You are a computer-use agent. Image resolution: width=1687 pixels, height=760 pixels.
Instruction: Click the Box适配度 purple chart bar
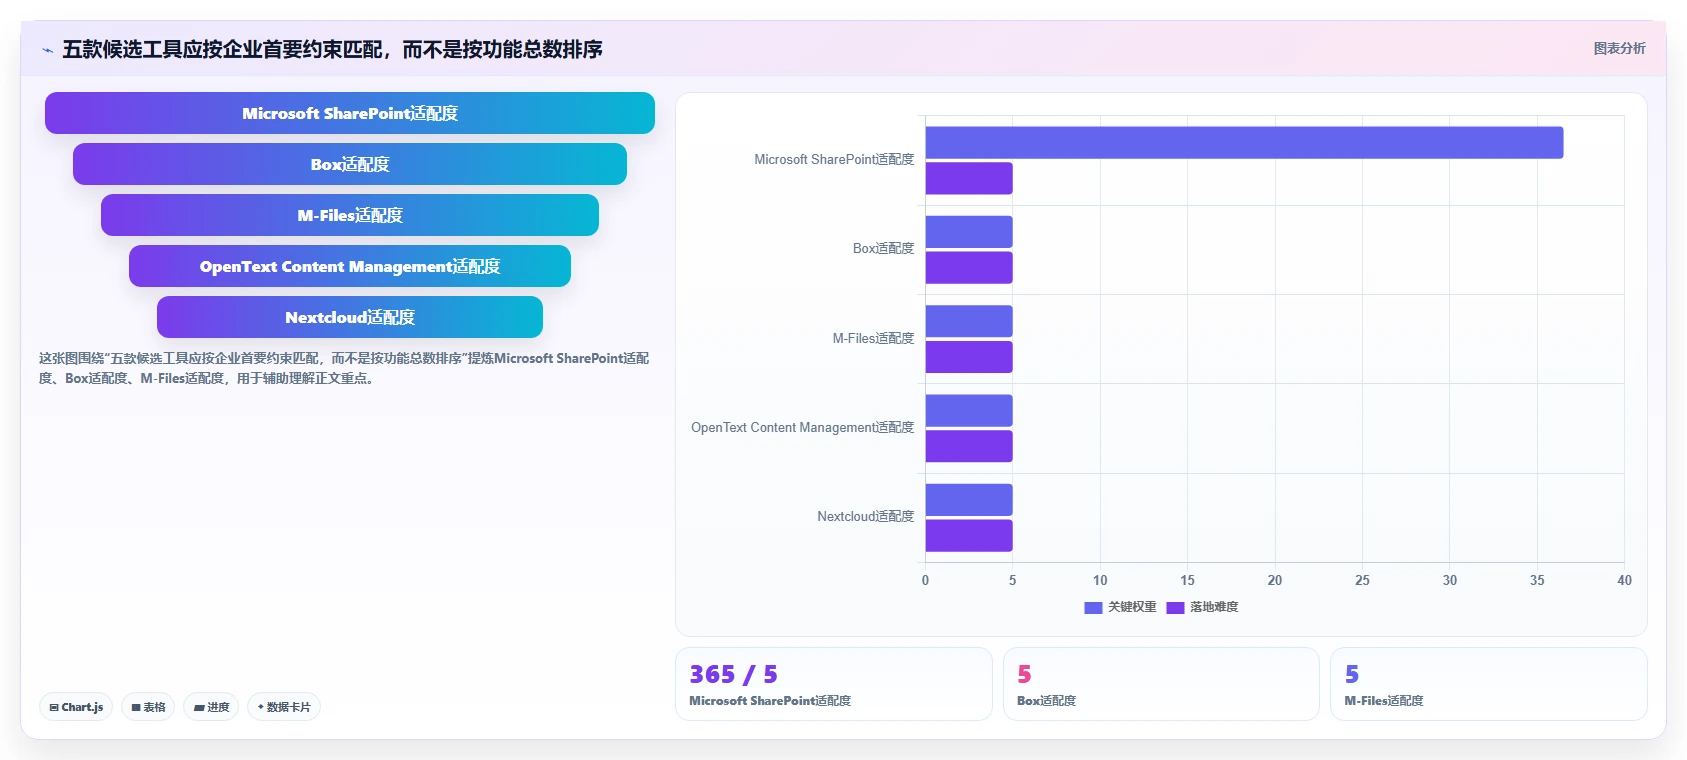[x=969, y=267]
